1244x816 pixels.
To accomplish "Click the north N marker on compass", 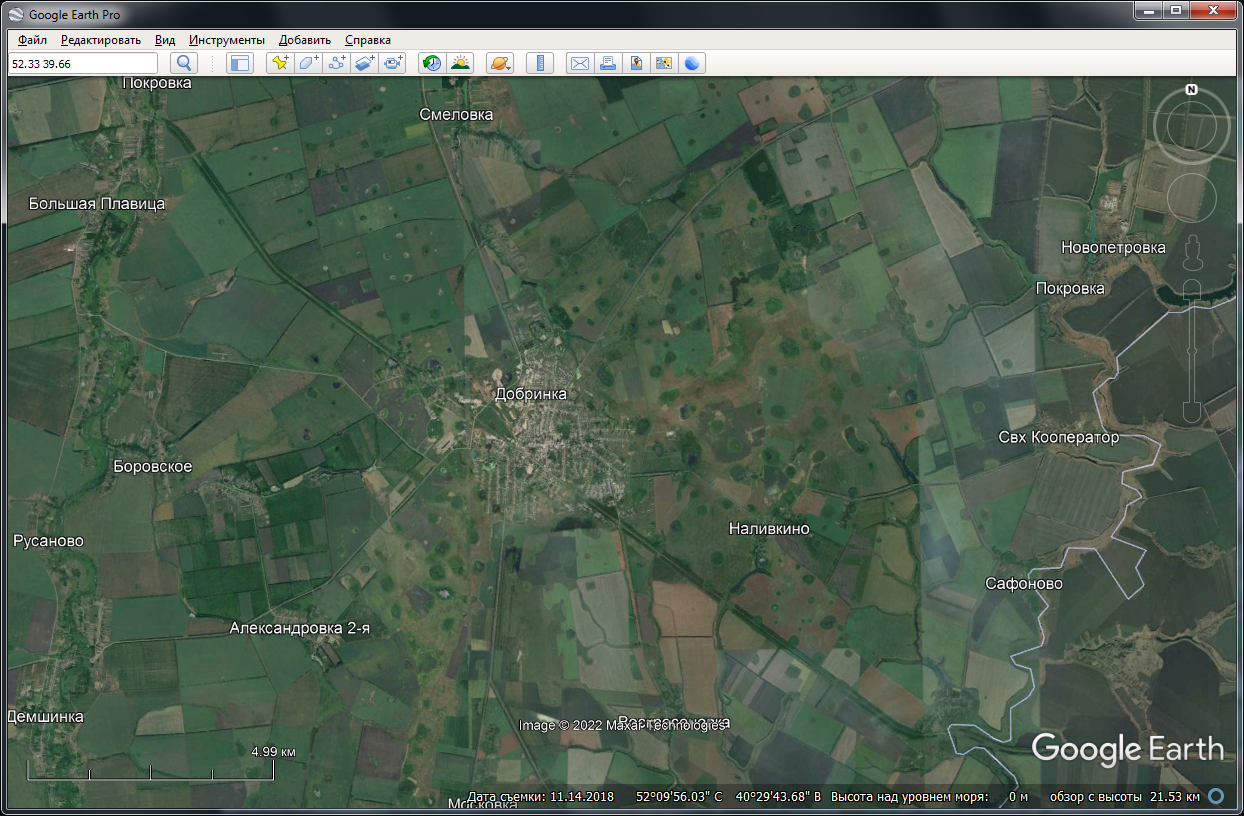I will (1192, 90).
